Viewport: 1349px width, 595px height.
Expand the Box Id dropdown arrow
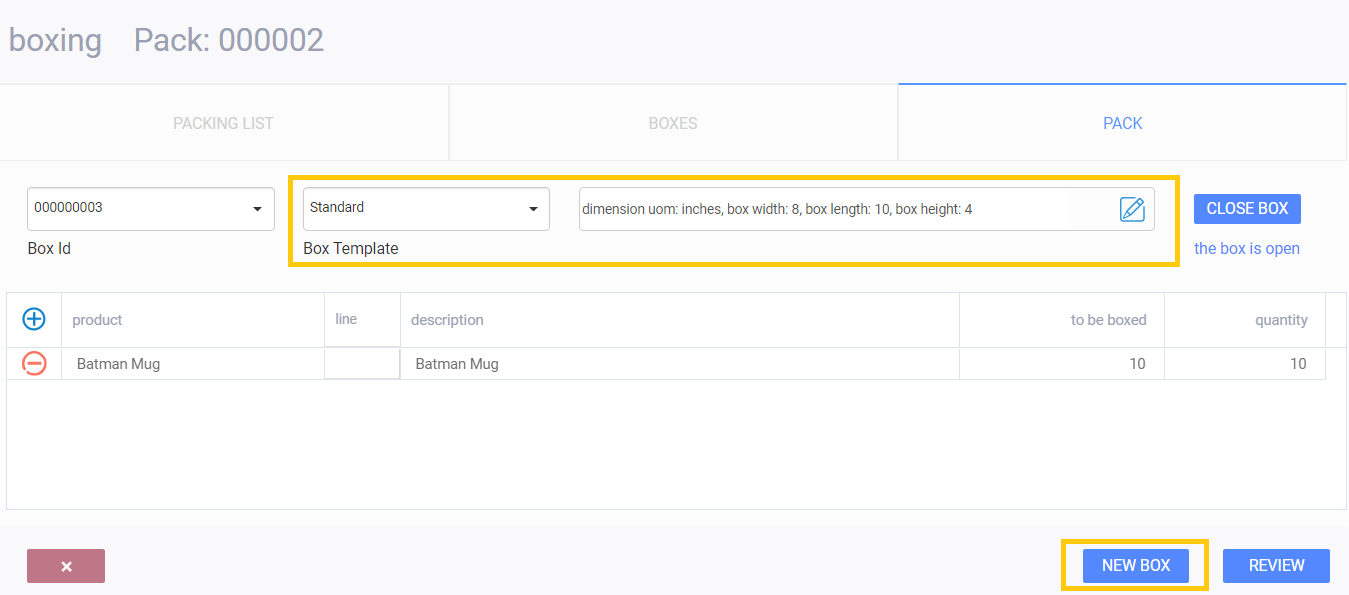coord(257,209)
